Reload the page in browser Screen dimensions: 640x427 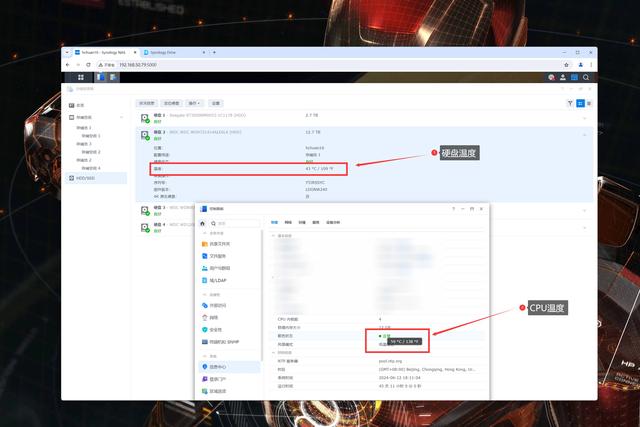[x=88, y=65]
